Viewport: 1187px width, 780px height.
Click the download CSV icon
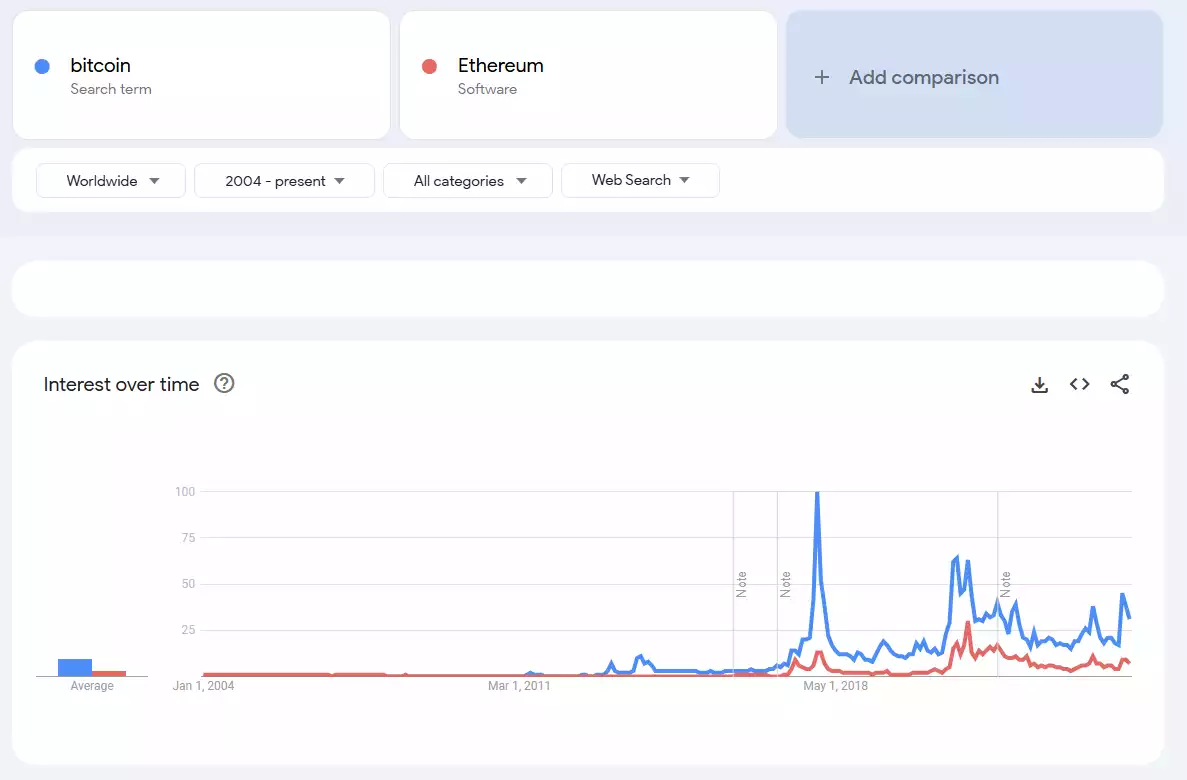[x=1039, y=384]
